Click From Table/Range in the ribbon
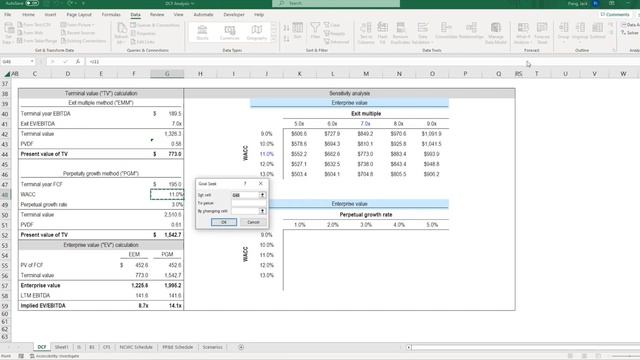Viewport: 640px width, 360px height. (x=37, y=41)
